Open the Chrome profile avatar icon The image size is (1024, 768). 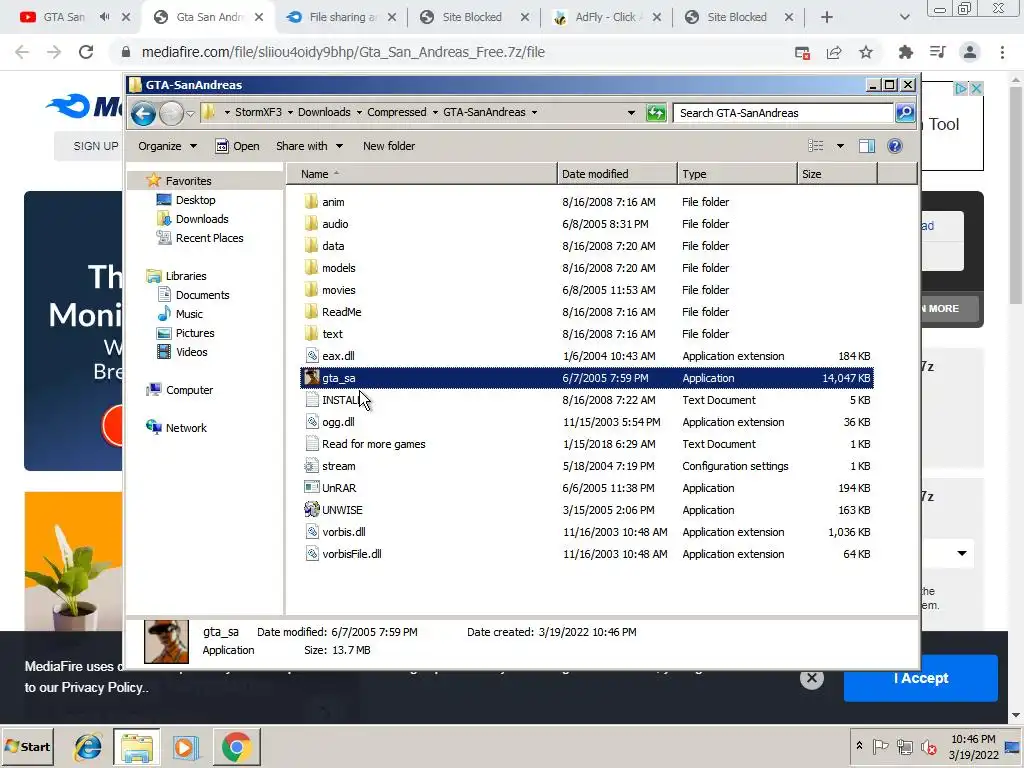click(x=970, y=52)
